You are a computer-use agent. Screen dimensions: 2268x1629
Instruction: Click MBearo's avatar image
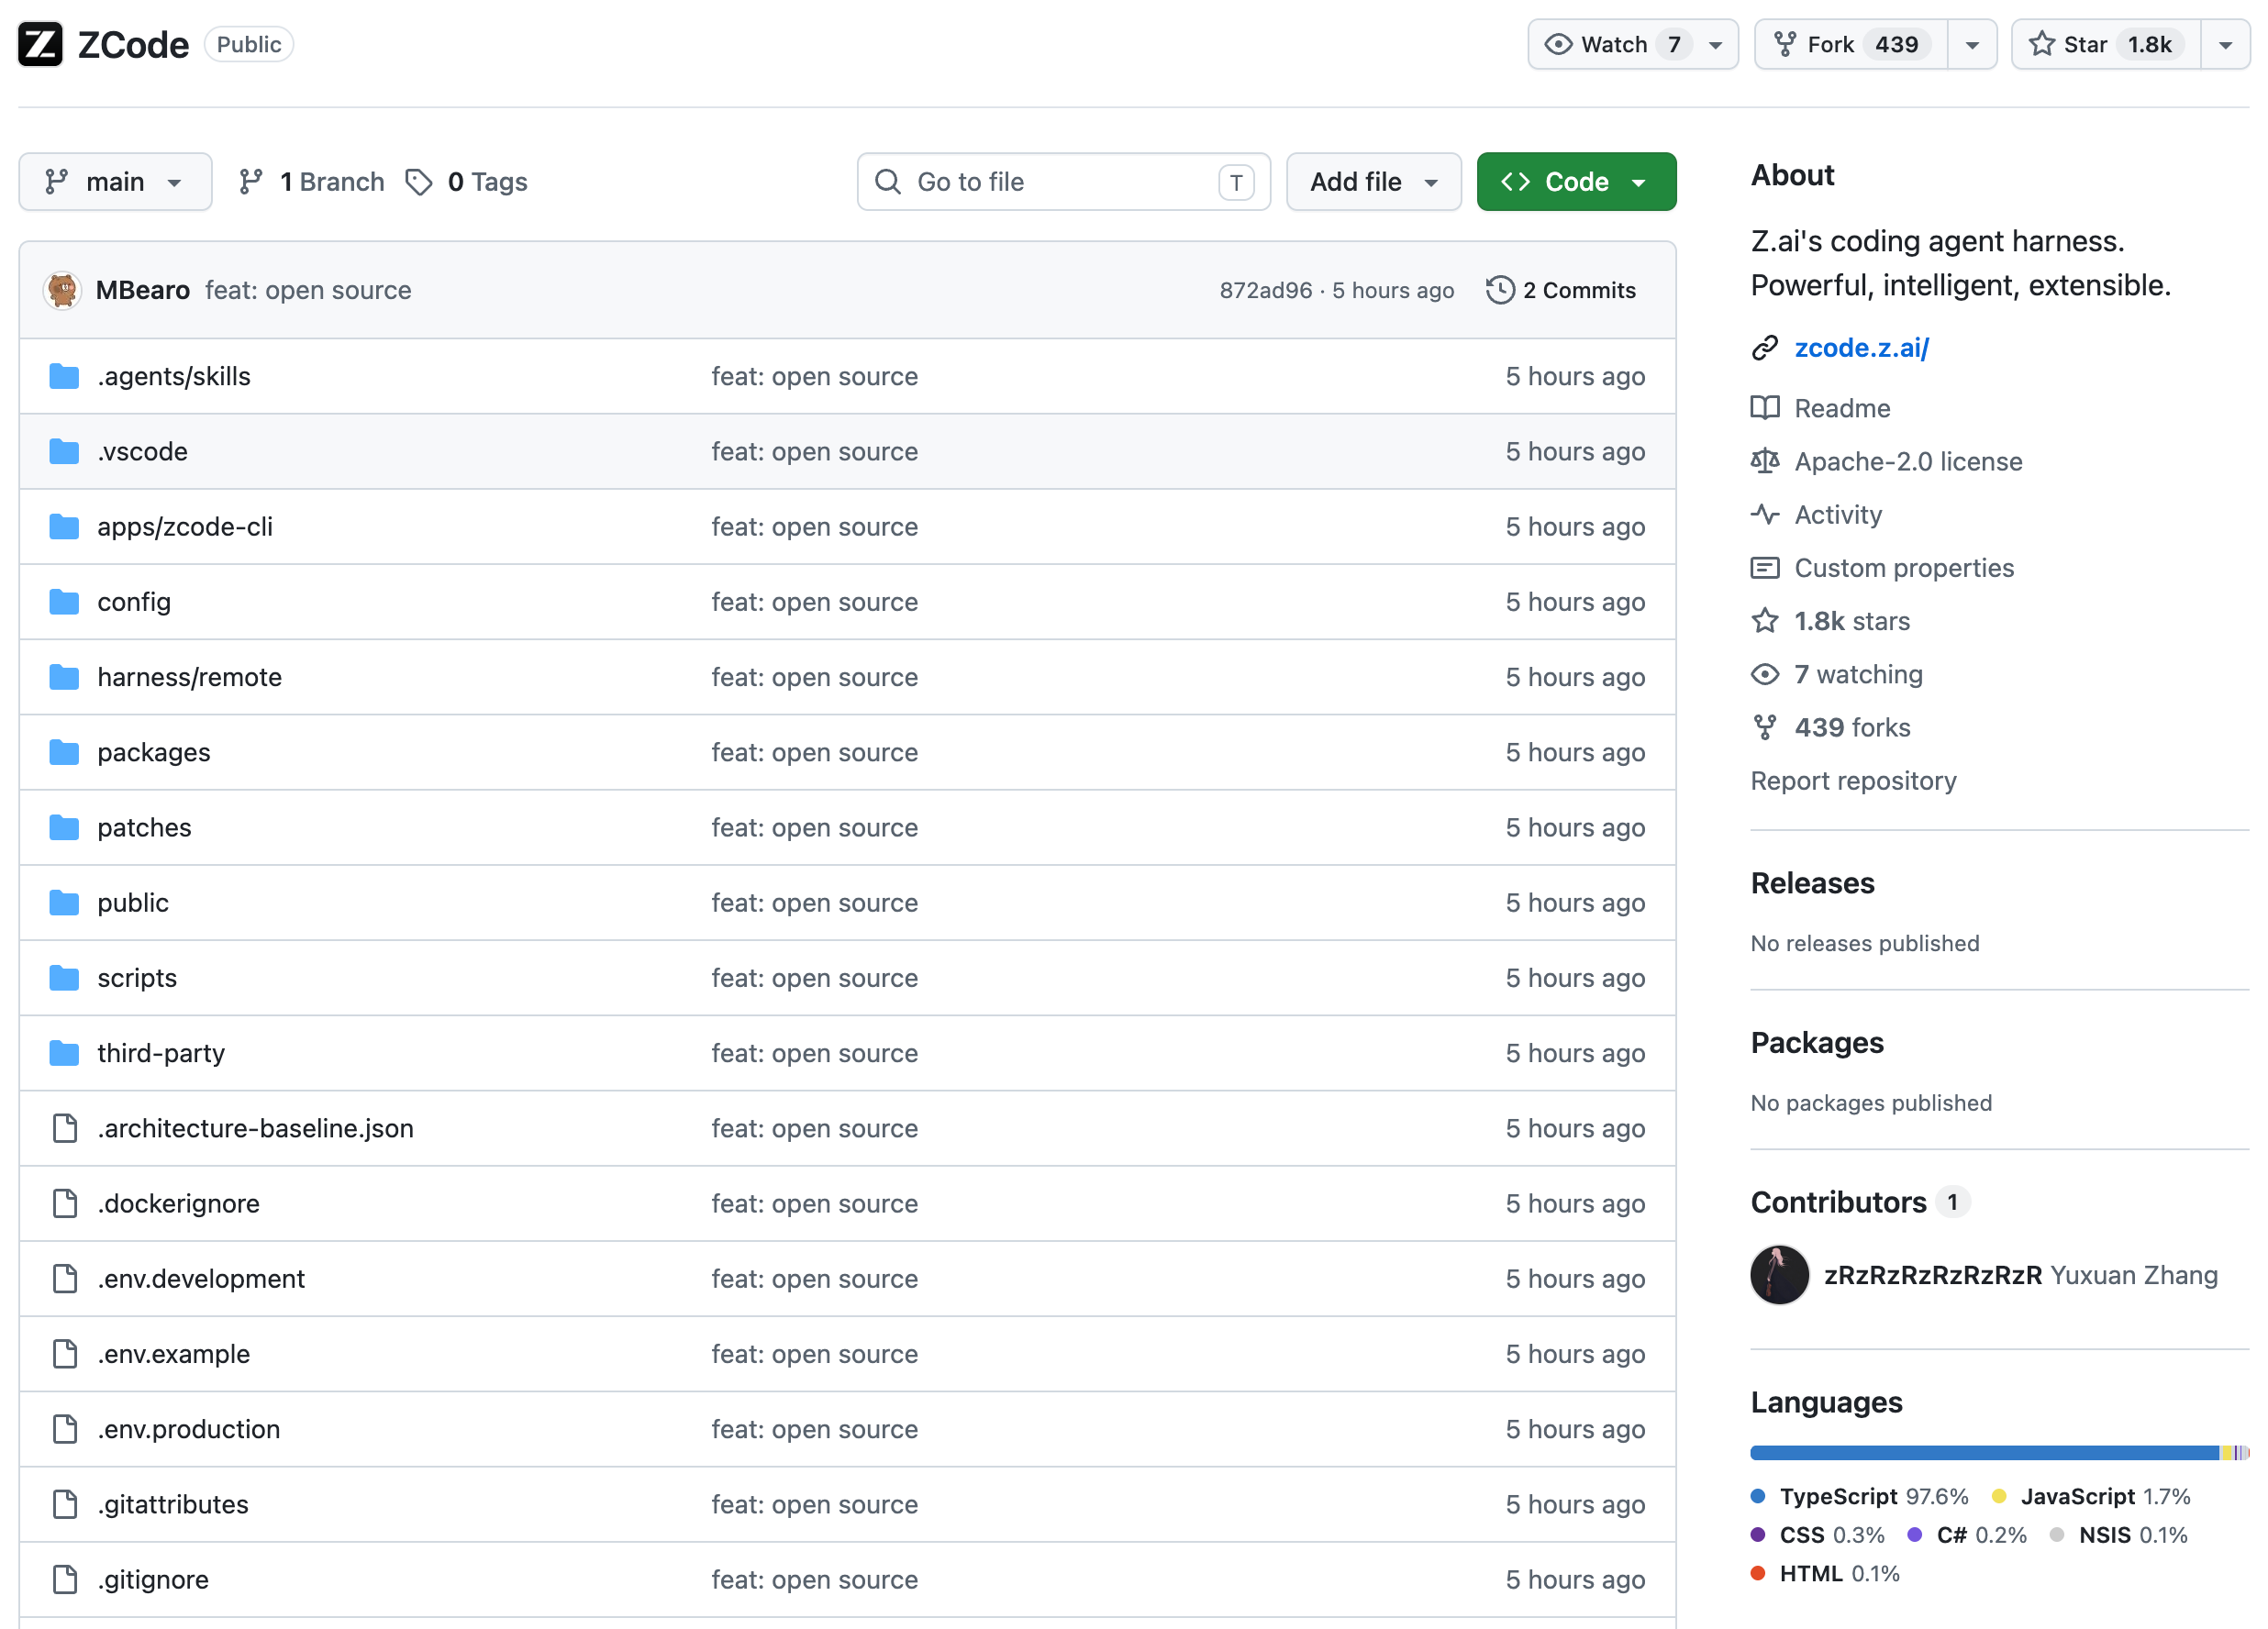pos(62,290)
